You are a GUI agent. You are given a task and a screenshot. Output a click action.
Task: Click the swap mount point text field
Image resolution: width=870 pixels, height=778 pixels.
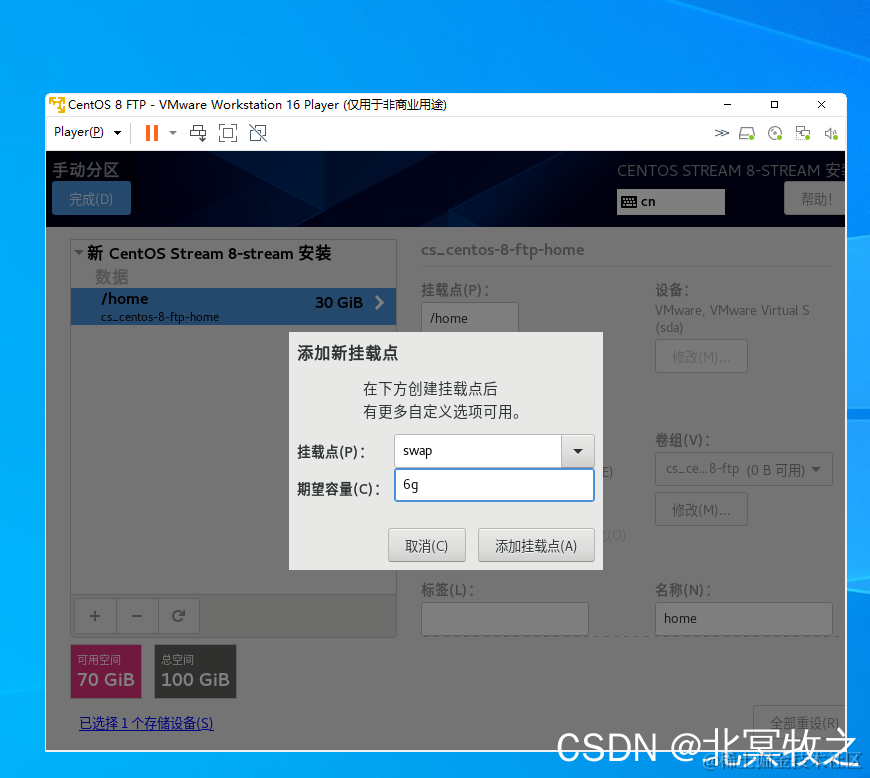(478, 451)
